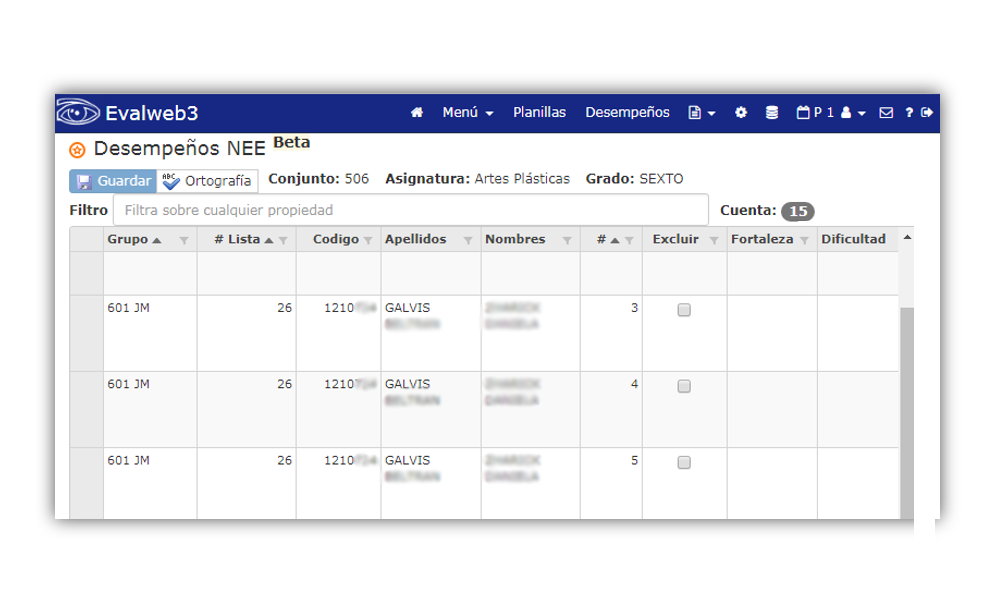1004x610 pixels.
Task: Click the Ortografía spellcheck button
Action: (207, 181)
